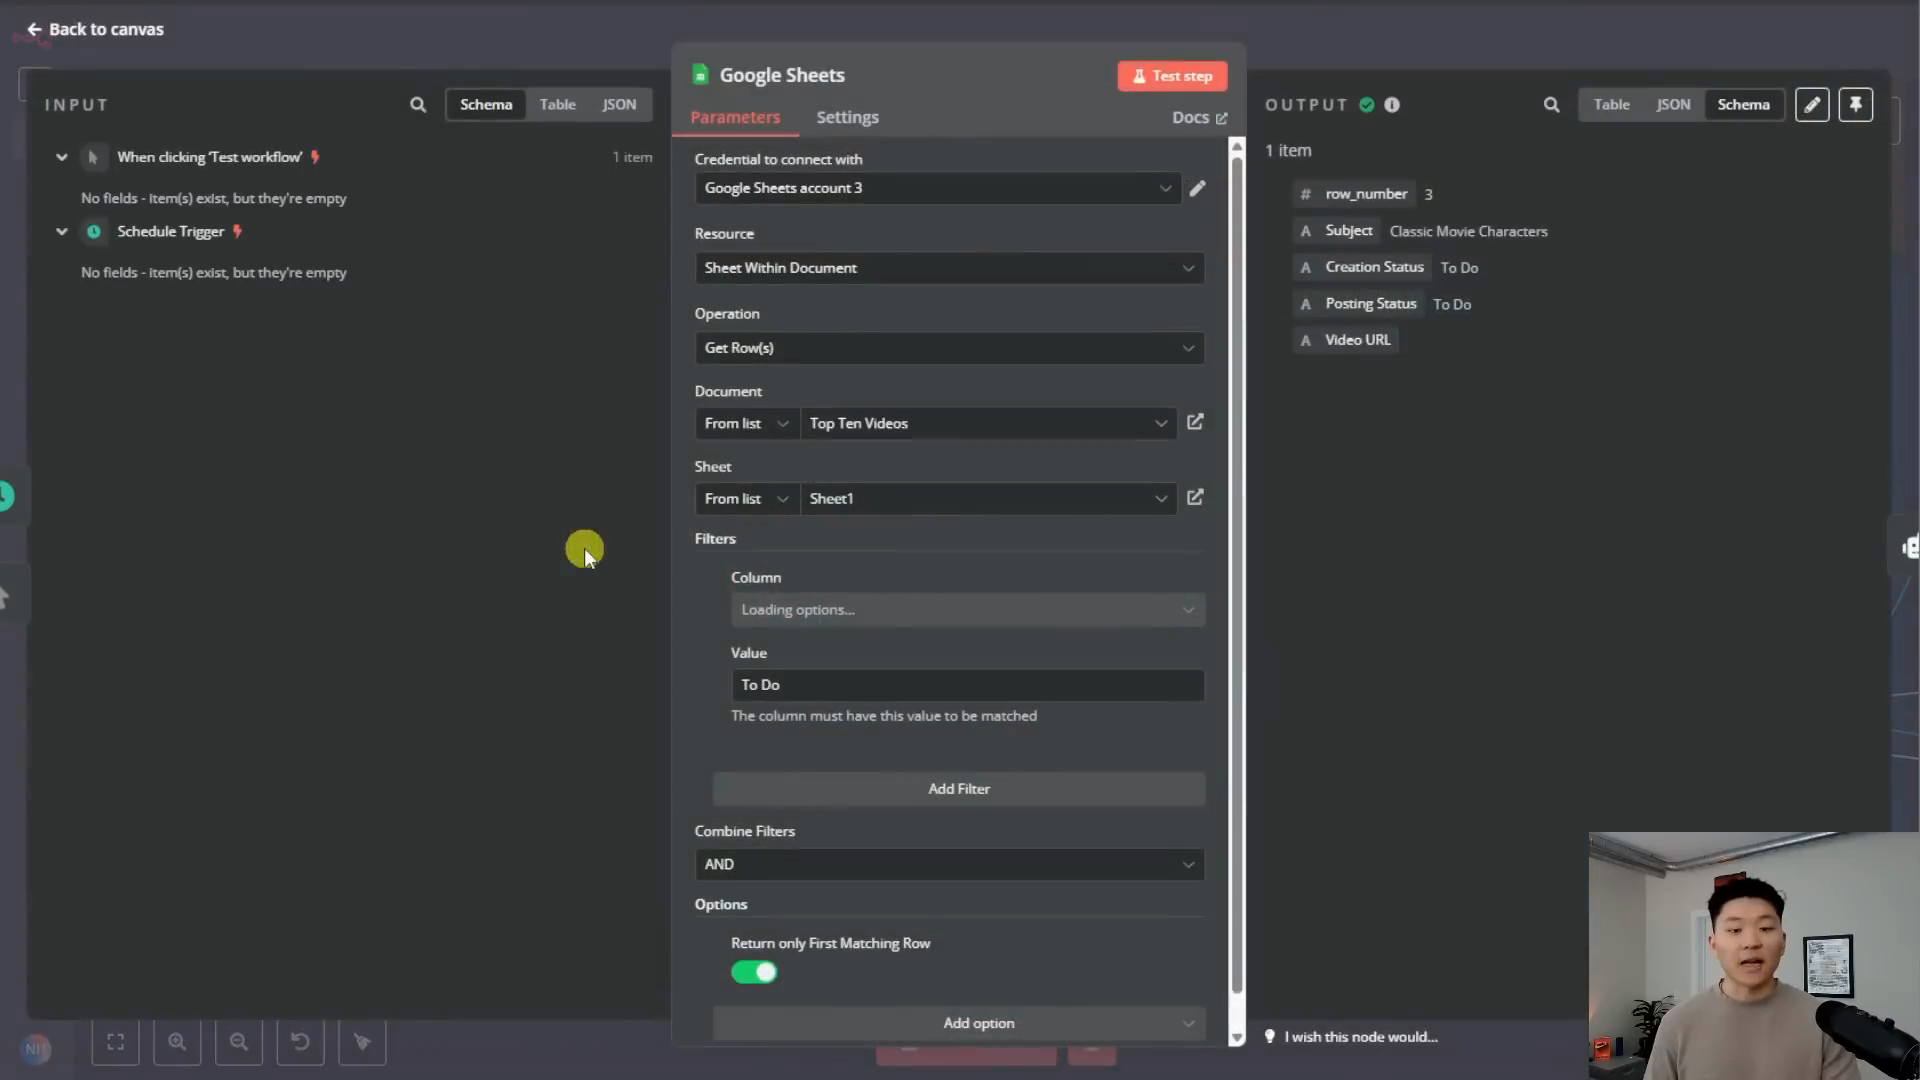The image size is (1920, 1080).
Task: Click the Subject field pill
Action: 1336,230
